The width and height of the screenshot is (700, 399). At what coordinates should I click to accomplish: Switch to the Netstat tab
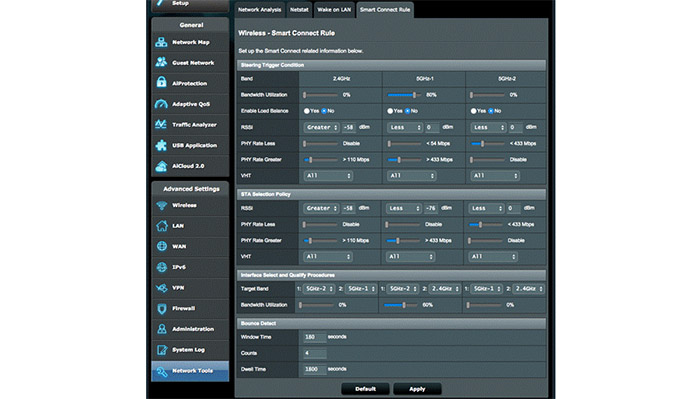tap(299, 10)
